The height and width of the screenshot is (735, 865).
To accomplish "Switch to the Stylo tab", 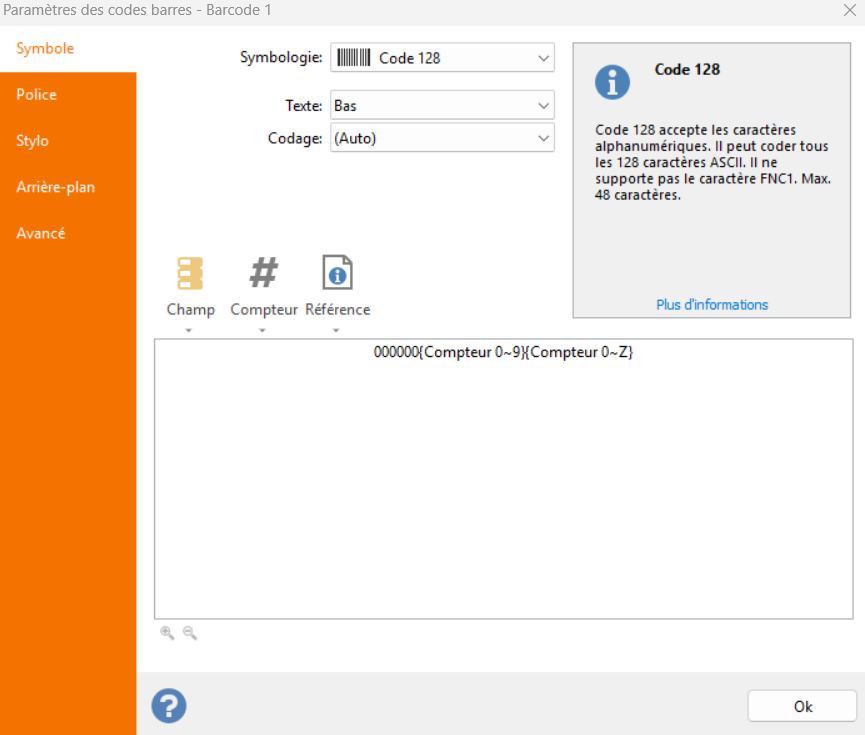I will 33,141.
